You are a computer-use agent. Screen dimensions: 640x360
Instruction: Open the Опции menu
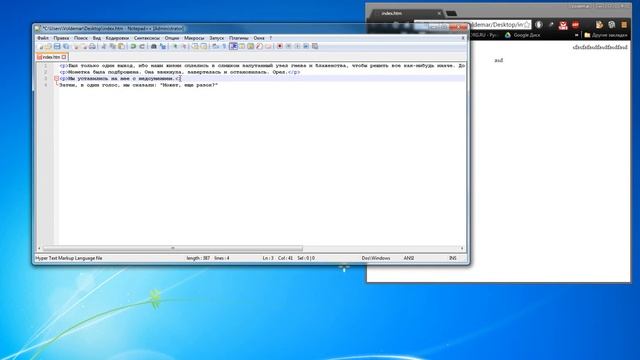click(172, 38)
